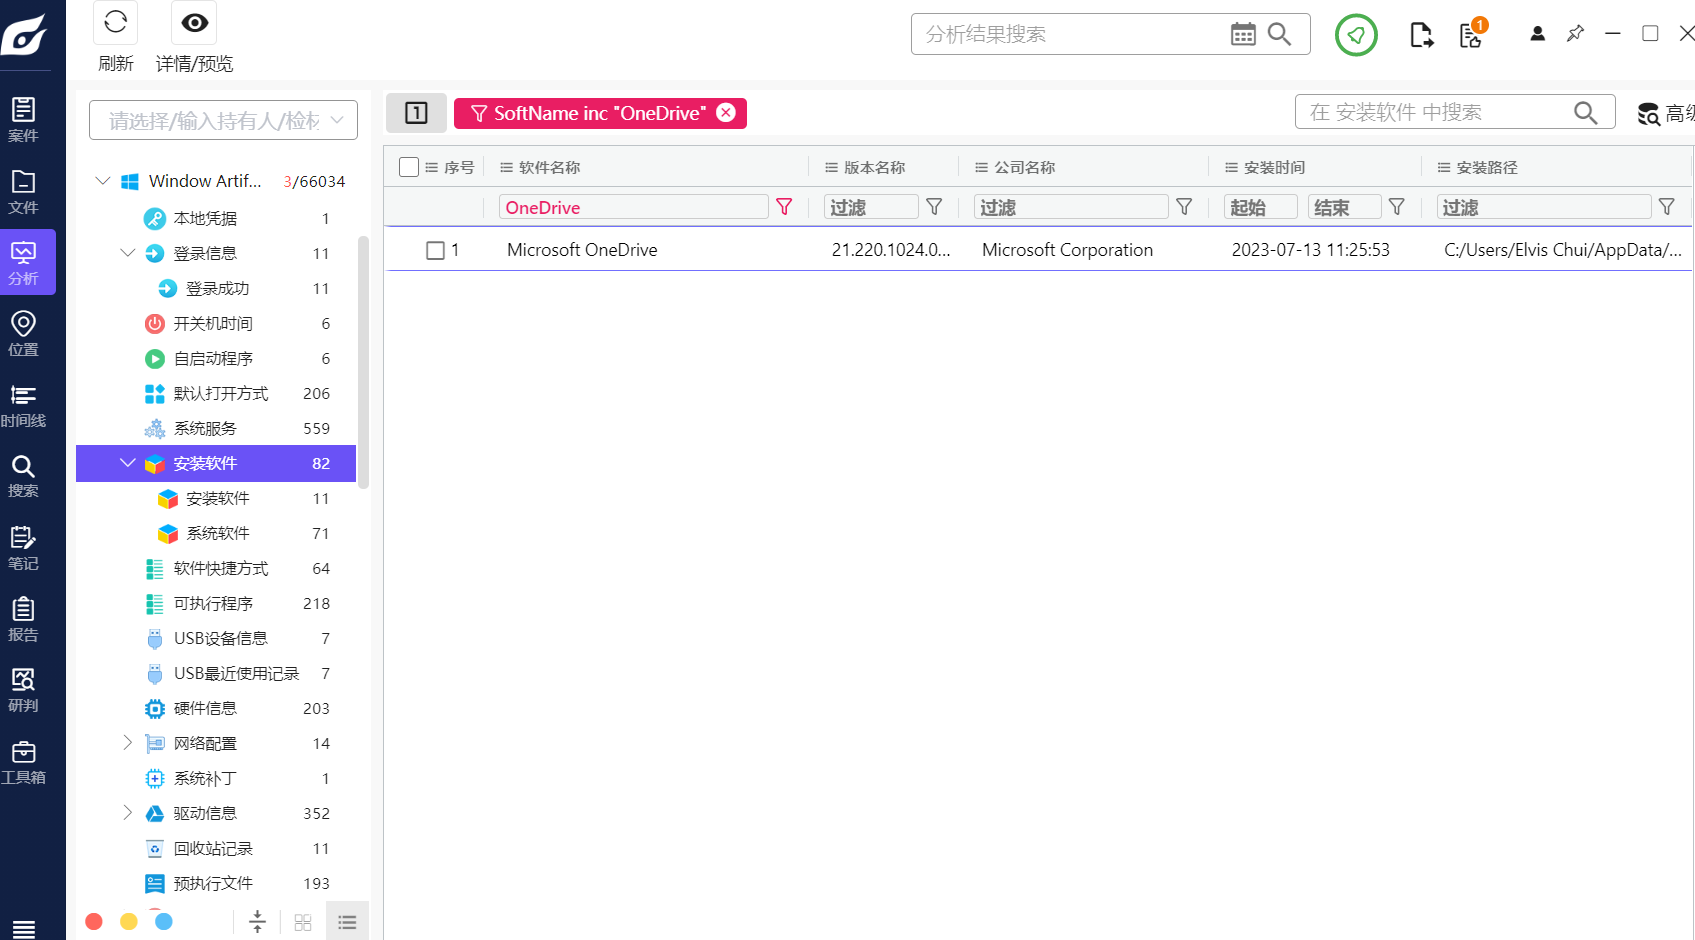Open the 报告 sidebar section
This screenshot has width=1695, height=940.
click(23, 619)
